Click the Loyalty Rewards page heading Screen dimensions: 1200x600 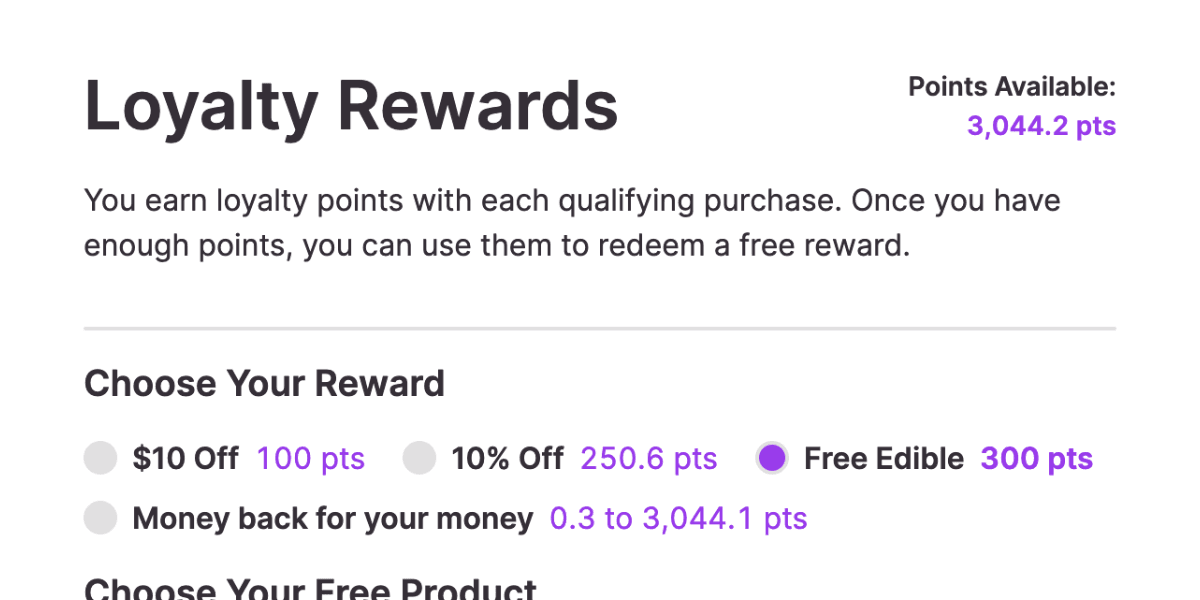tap(351, 105)
